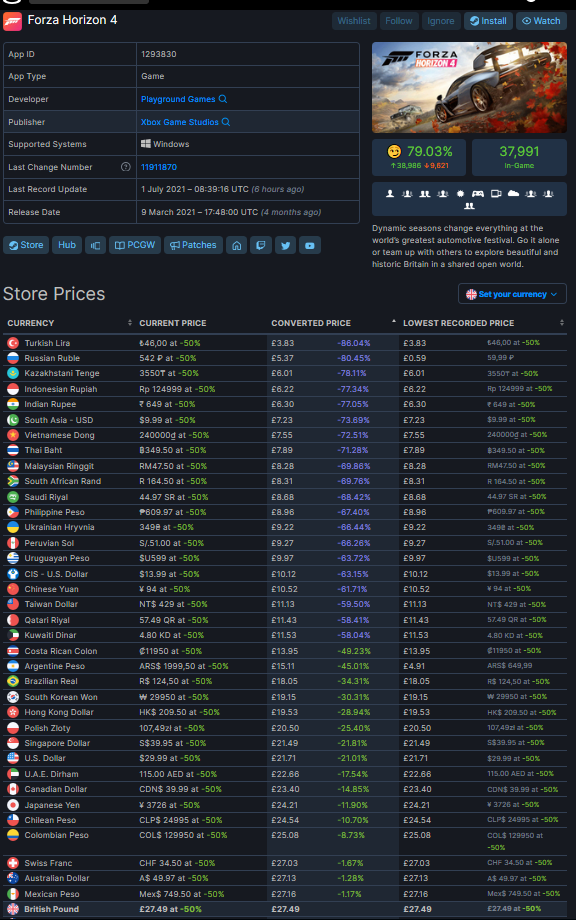
Task: Click the Turkish Lira flag icon
Action: coord(13,343)
